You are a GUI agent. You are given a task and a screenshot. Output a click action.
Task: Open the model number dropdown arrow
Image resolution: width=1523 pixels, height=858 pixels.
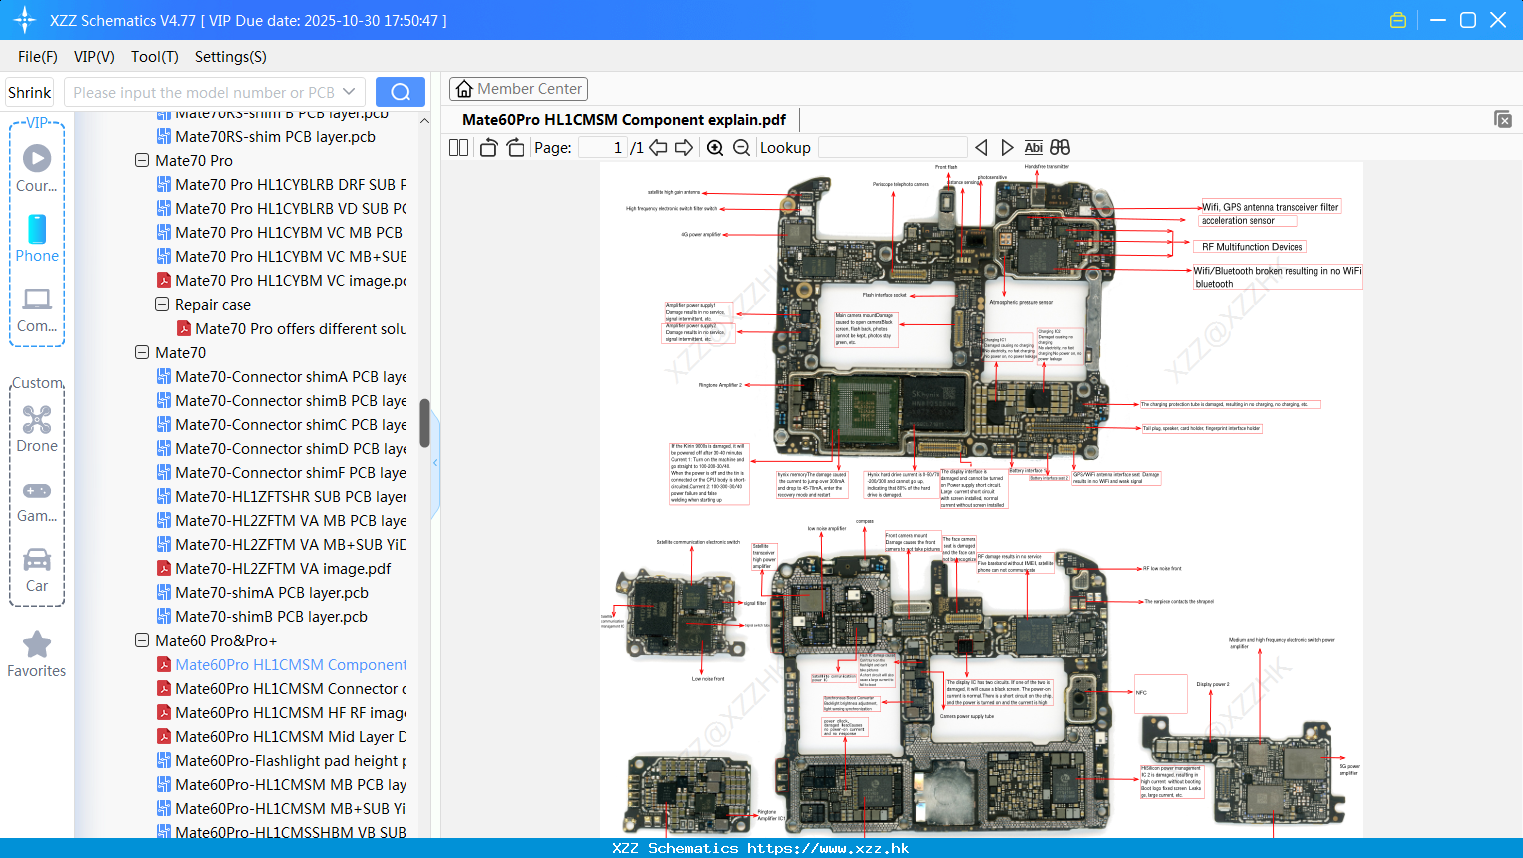349,92
